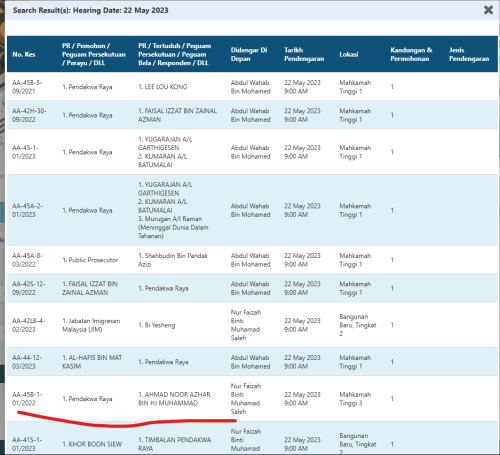Screen dimensions: 500x455
Task: Click respondent name LEE LOU KONG
Action: point(163,87)
